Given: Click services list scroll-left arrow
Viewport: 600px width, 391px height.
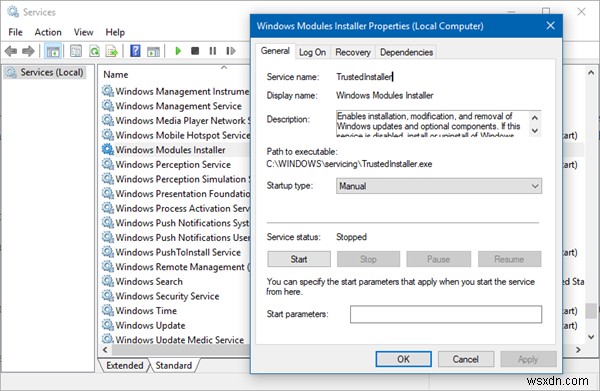Looking at the screenshot, I should (106, 350).
